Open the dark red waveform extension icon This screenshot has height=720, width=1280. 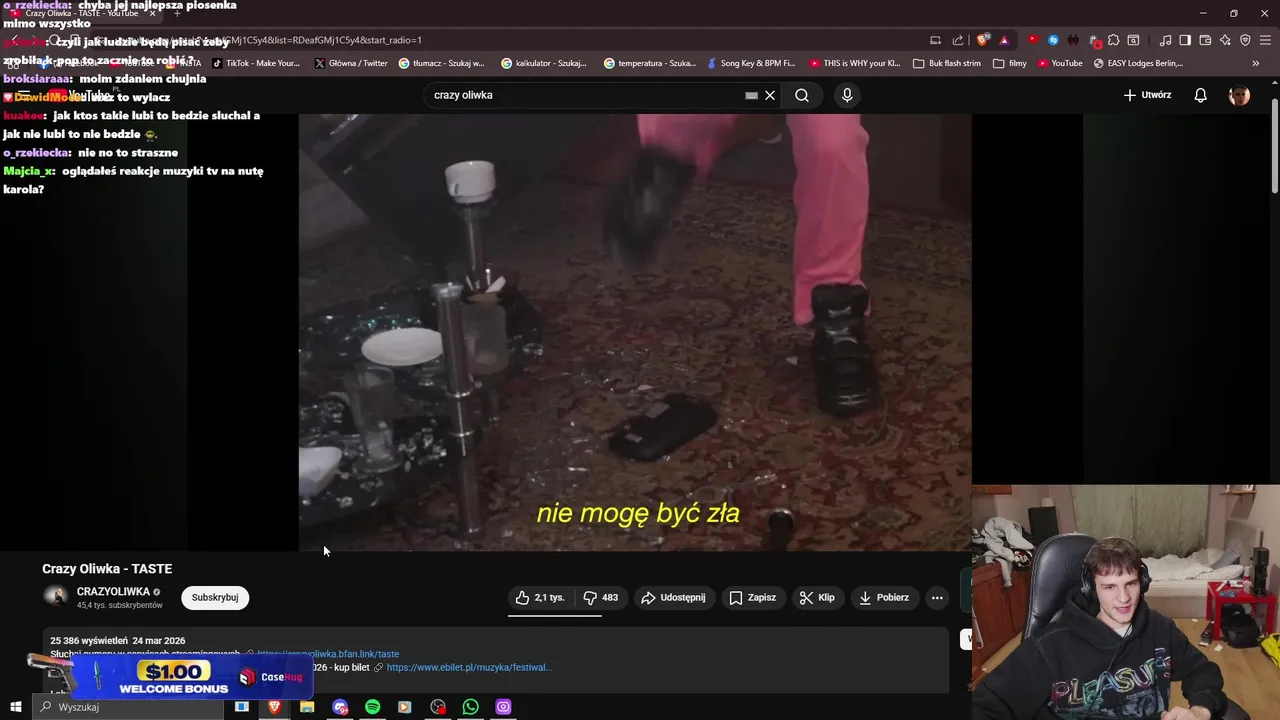(1073, 40)
